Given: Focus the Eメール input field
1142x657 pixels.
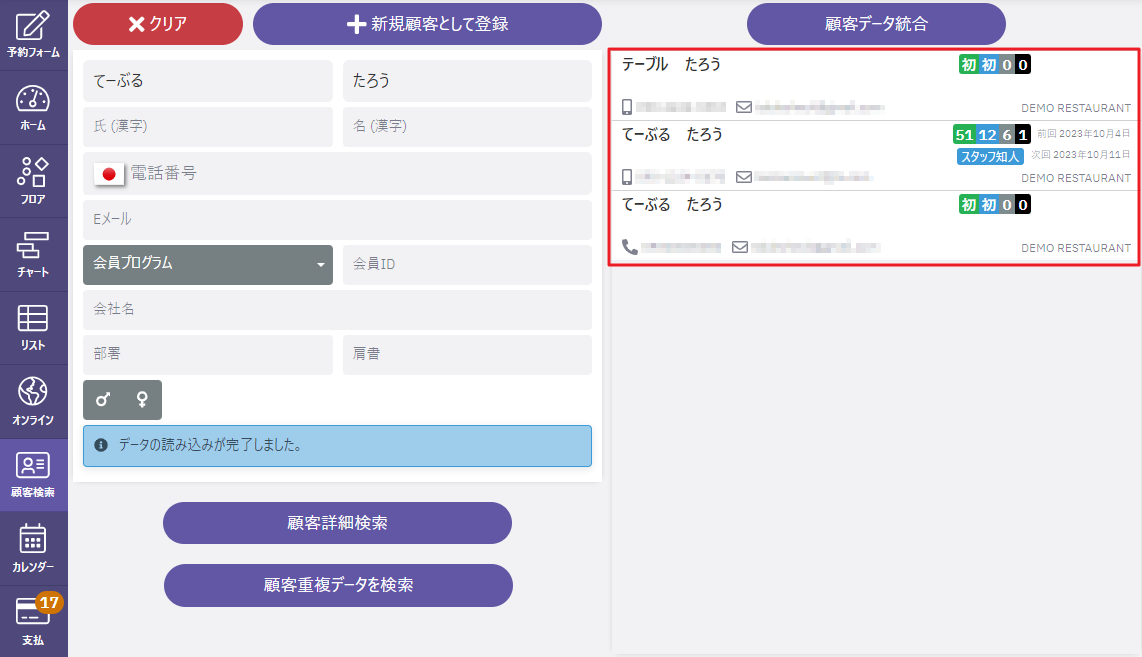Looking at the screenshot, I should pos(337,219).
